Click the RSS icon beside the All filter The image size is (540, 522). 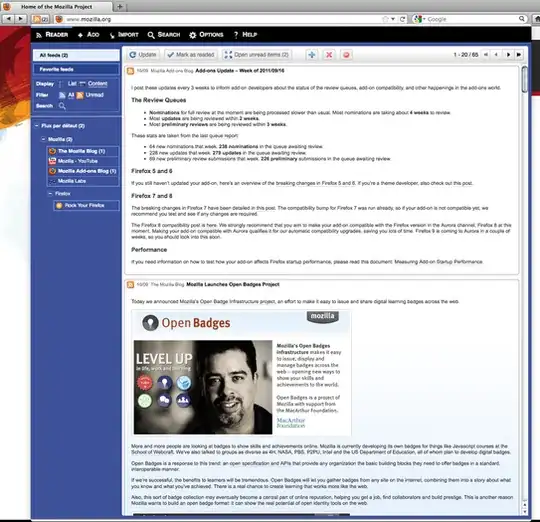(62, 95)
